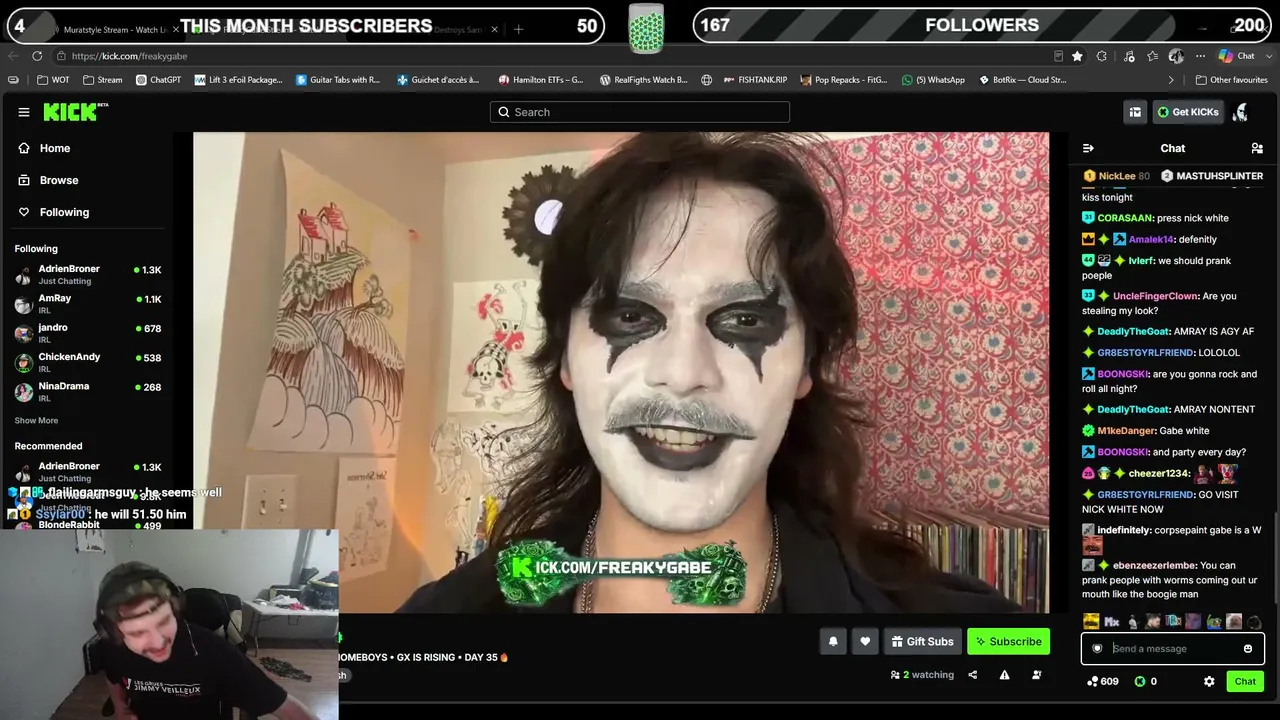
Task: Expand Following list with Show More
Action: pos(36,421)
